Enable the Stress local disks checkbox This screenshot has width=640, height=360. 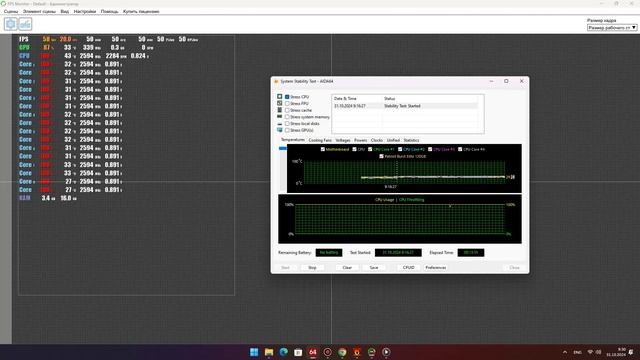(287, 123)
